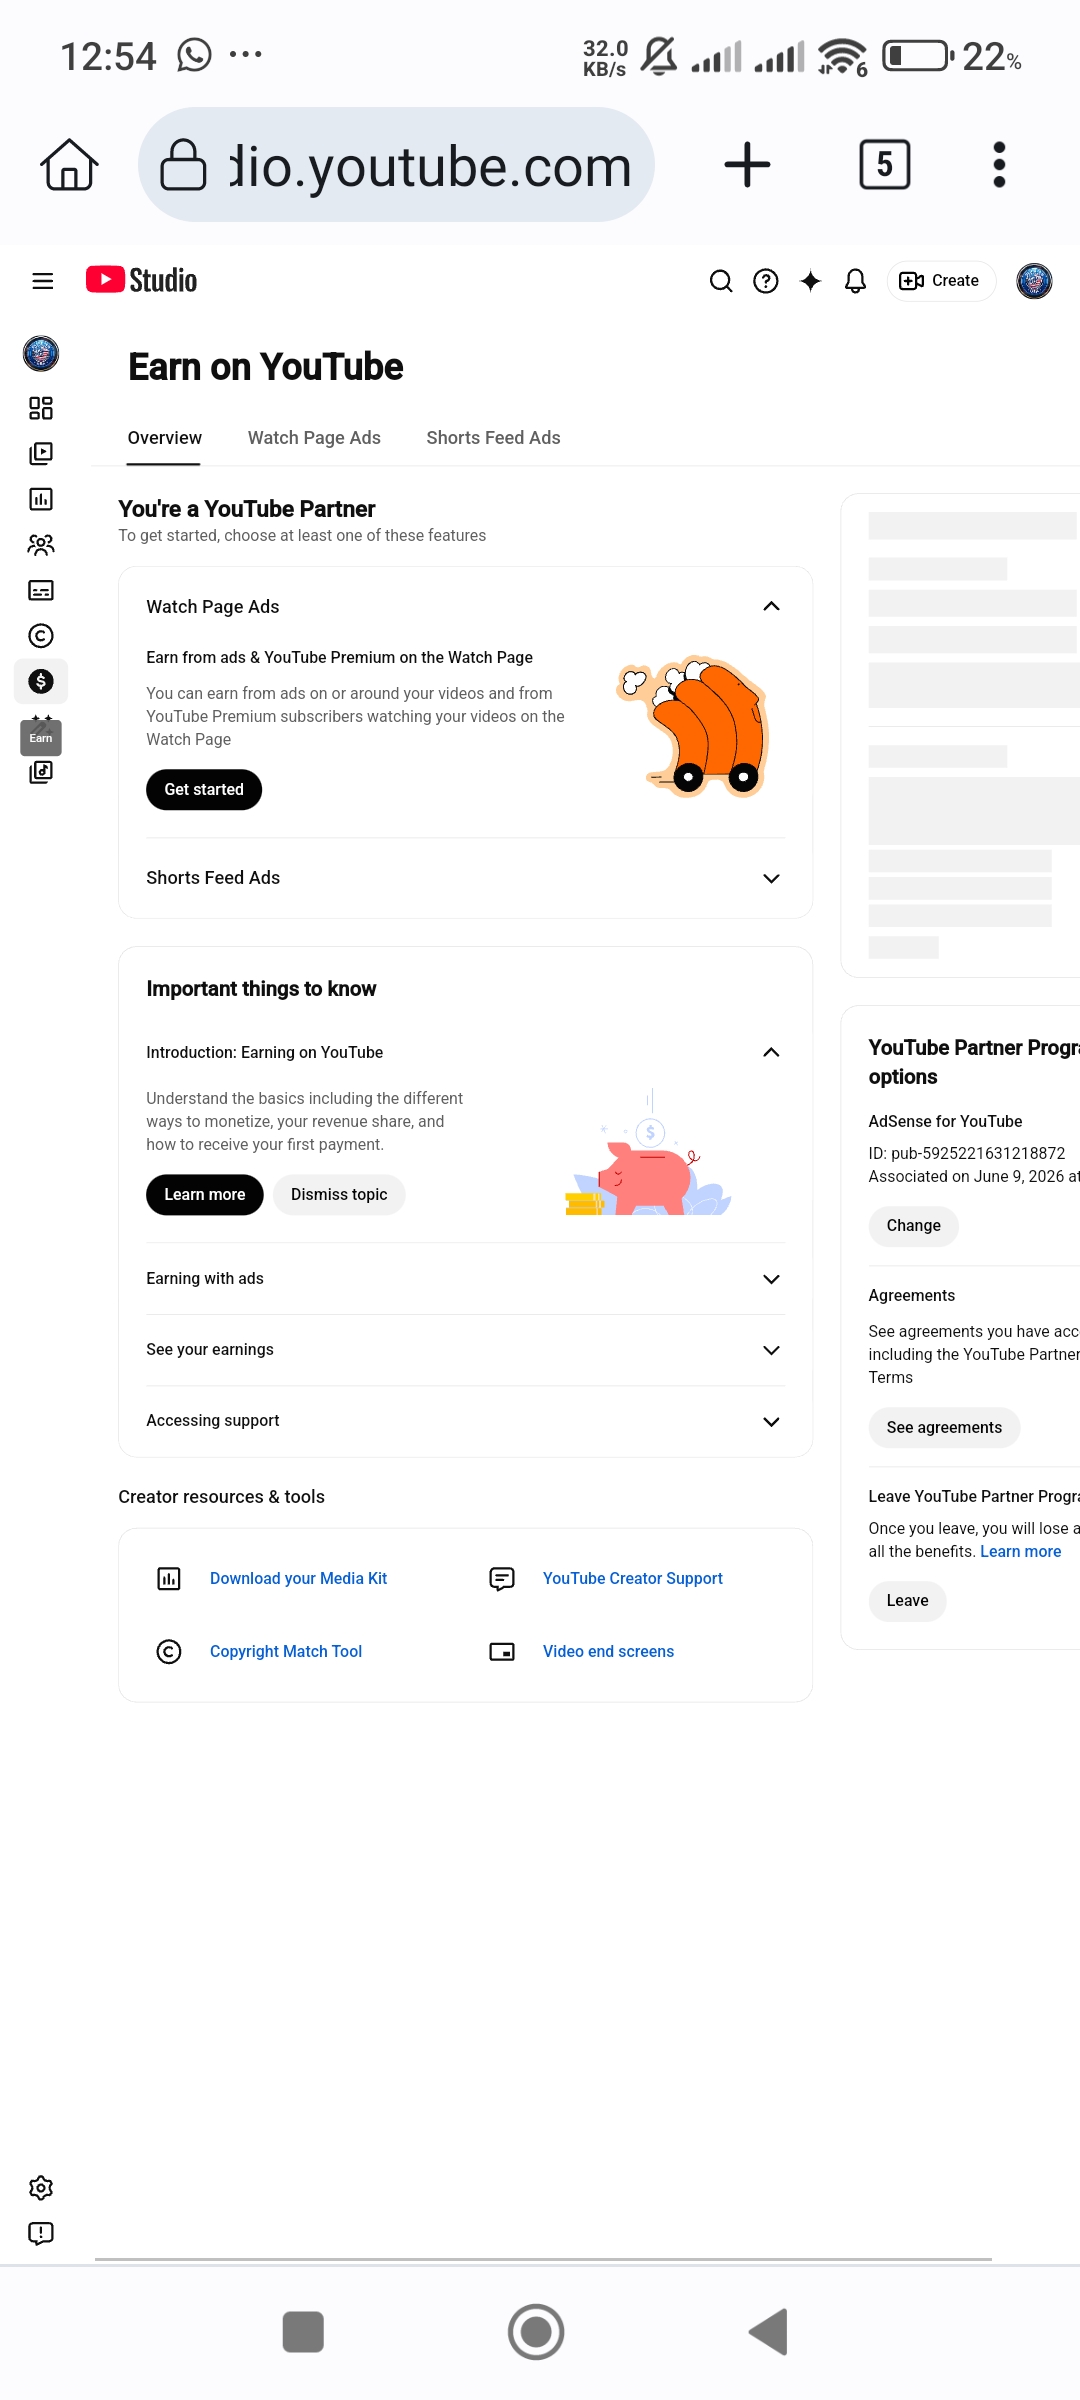This screenshot has width=1080, height=2400.
Task: Collapse the Watch Page Ads section
Action: pos(771,606)
